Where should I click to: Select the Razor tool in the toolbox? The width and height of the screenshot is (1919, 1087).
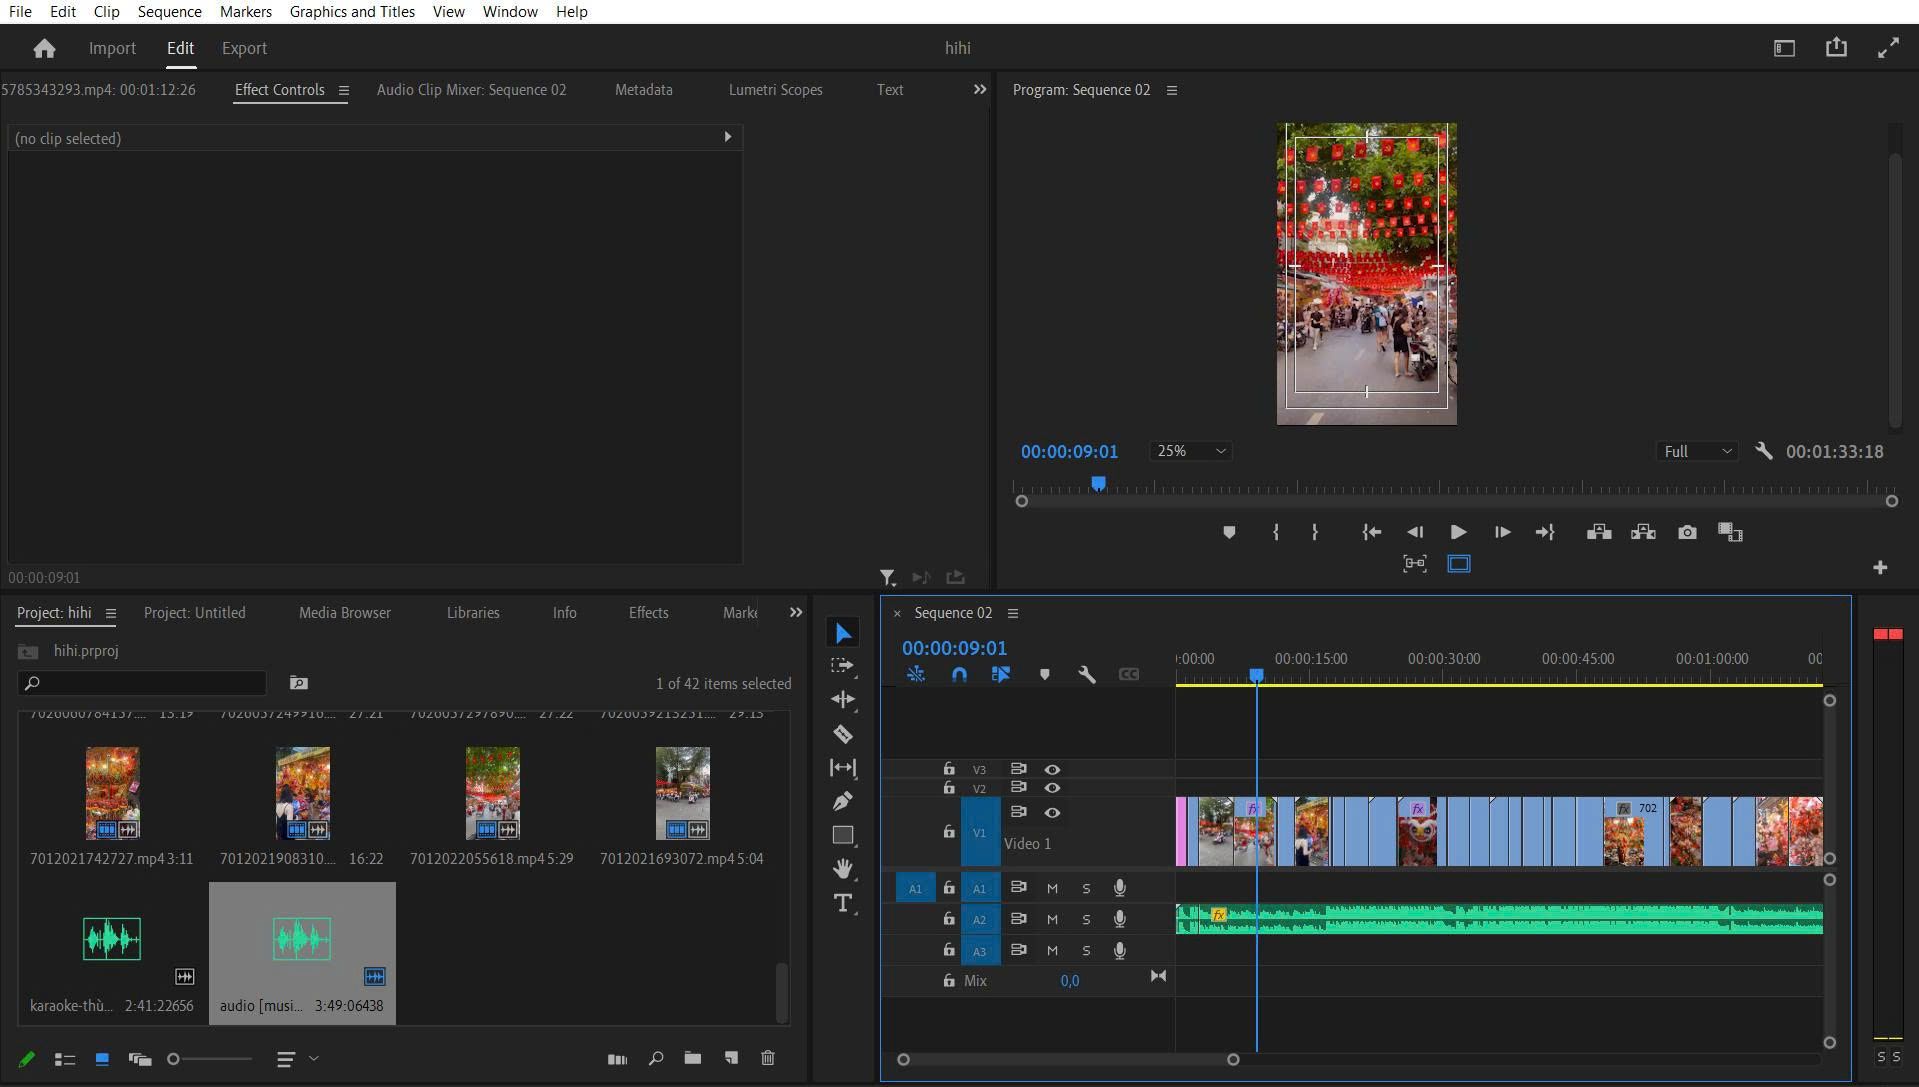coord(843,734)
